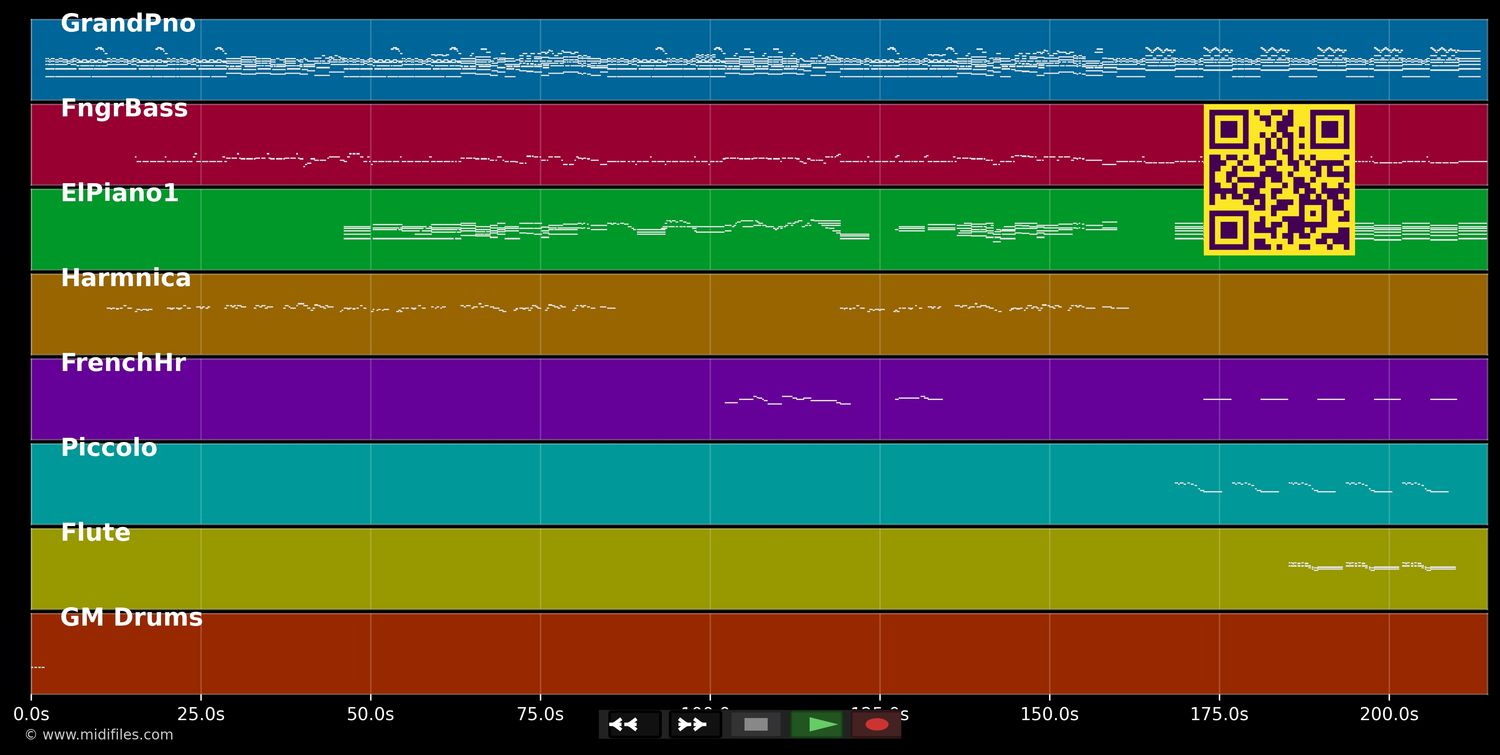The height and width of the screenshot is (755, 1500).
Task: Click the gray stop button
Action: pos(756,724)
